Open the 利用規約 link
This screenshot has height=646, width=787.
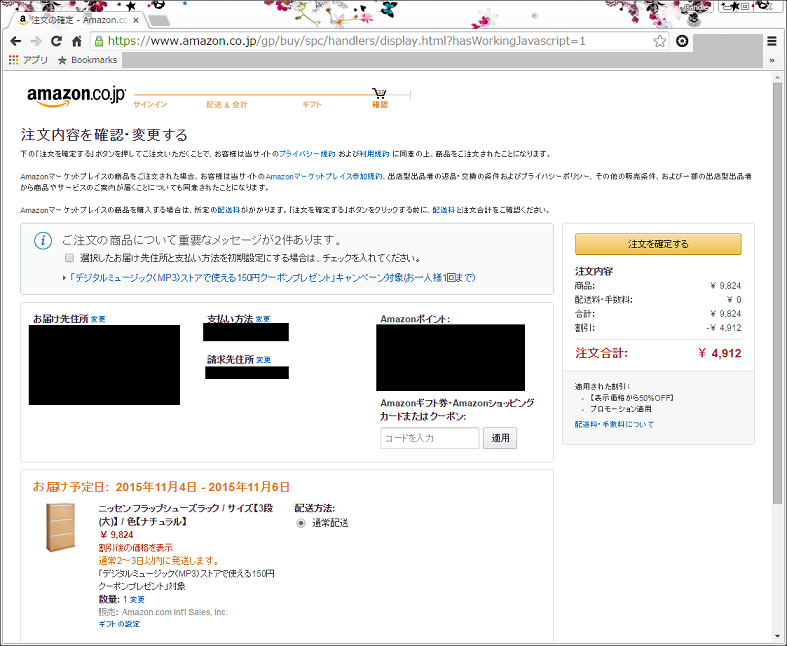pyautogui.click(x=374, y=154)
